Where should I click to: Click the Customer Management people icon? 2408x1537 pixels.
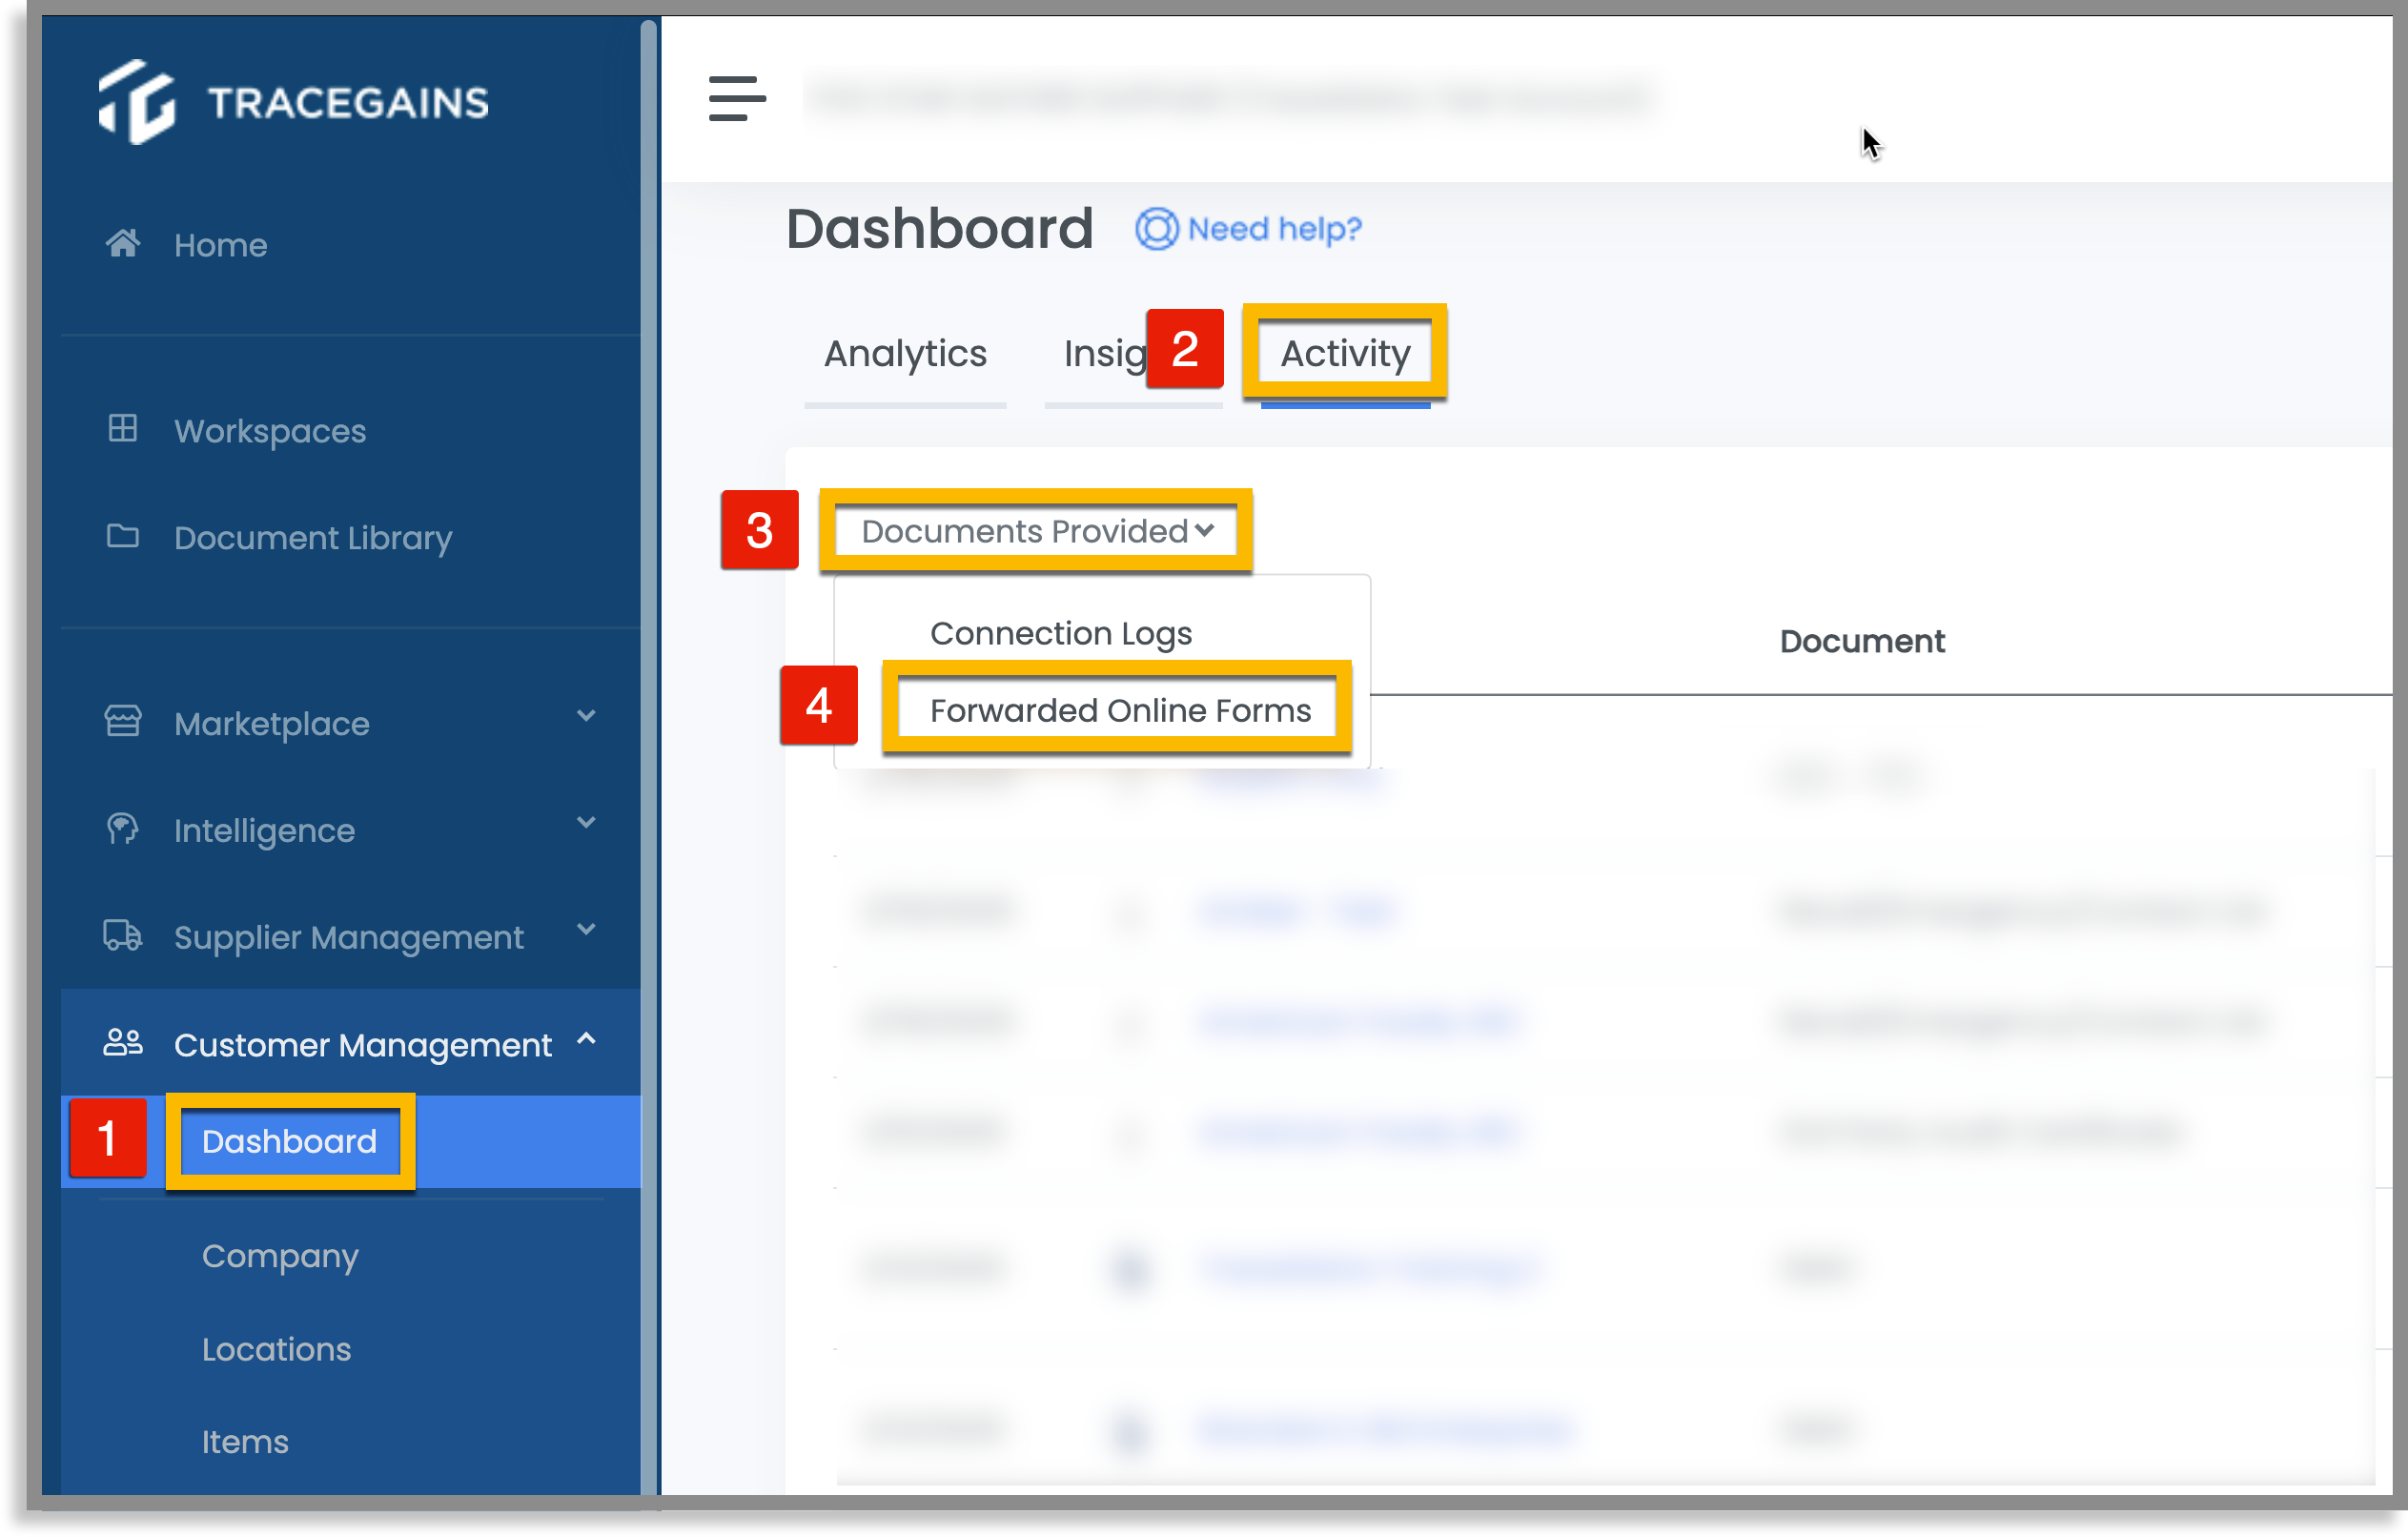click(123, 1042)
